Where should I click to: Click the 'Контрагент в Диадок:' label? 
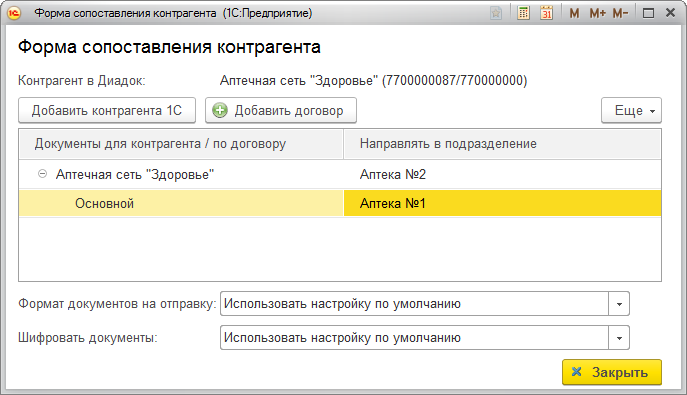pyautogui.click(x=81, y=81)
